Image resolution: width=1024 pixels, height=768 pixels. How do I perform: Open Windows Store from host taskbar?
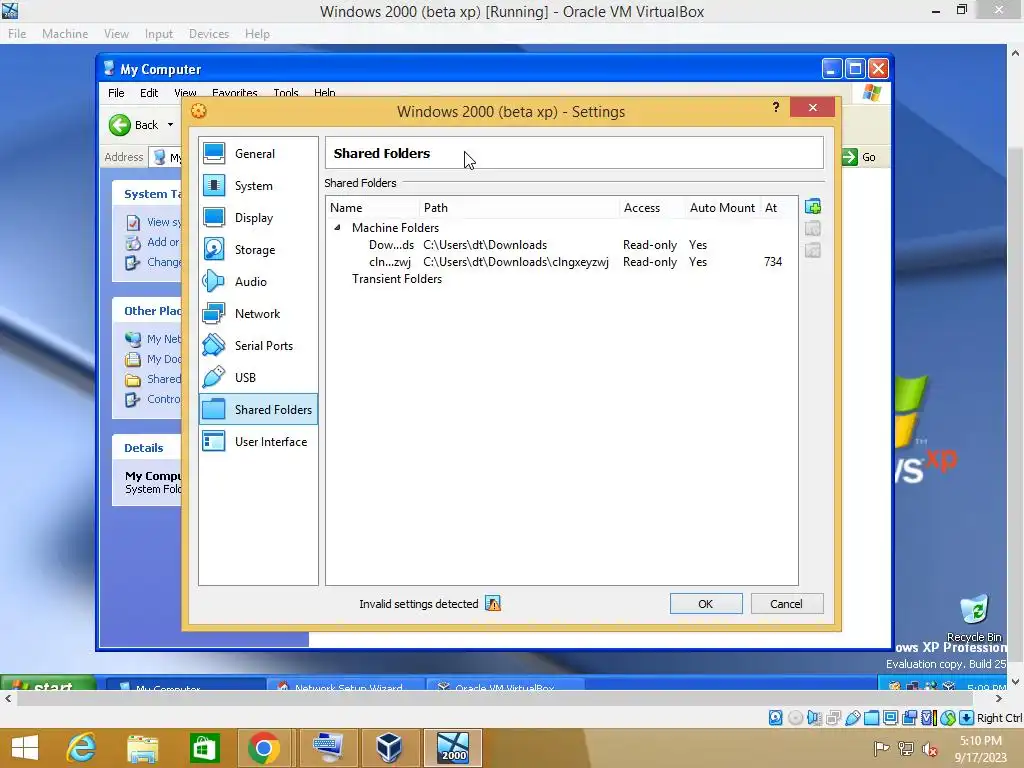click(204, 748)
